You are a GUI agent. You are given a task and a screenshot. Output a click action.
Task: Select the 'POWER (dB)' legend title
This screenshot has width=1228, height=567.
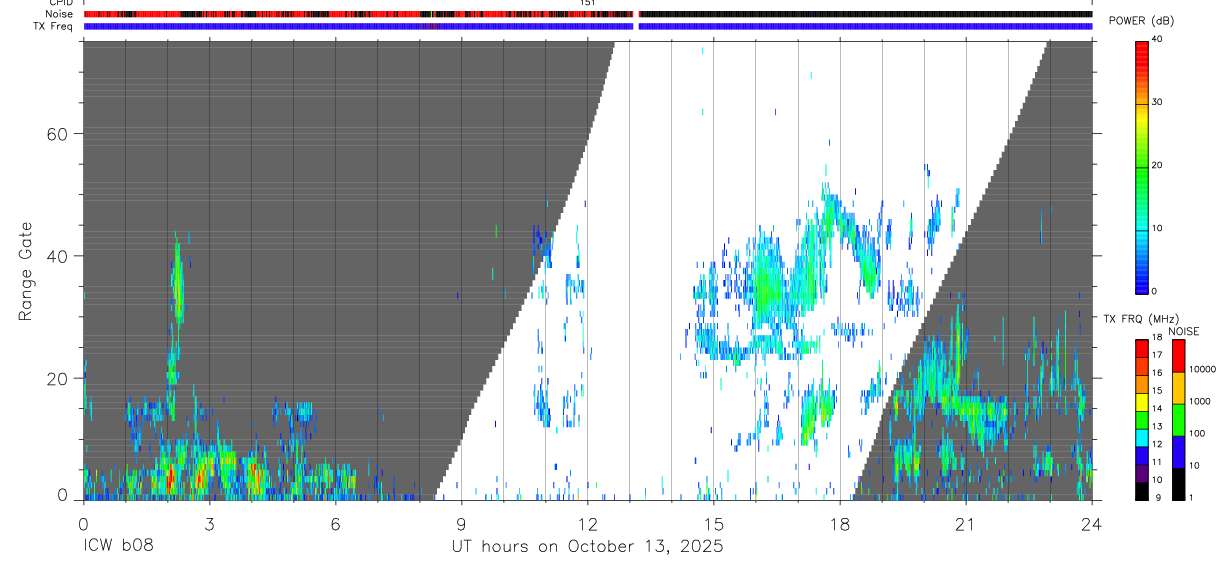coord(1141,21)
